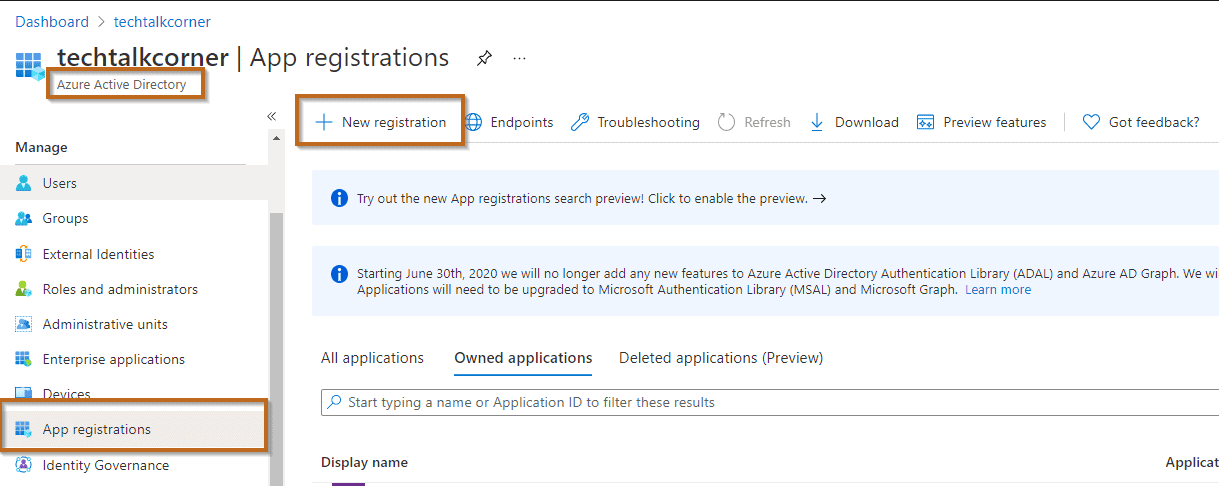Open Users in the Manage menu
The width and height of the screenshot is (1219, 486).
[x=134, y=183]
